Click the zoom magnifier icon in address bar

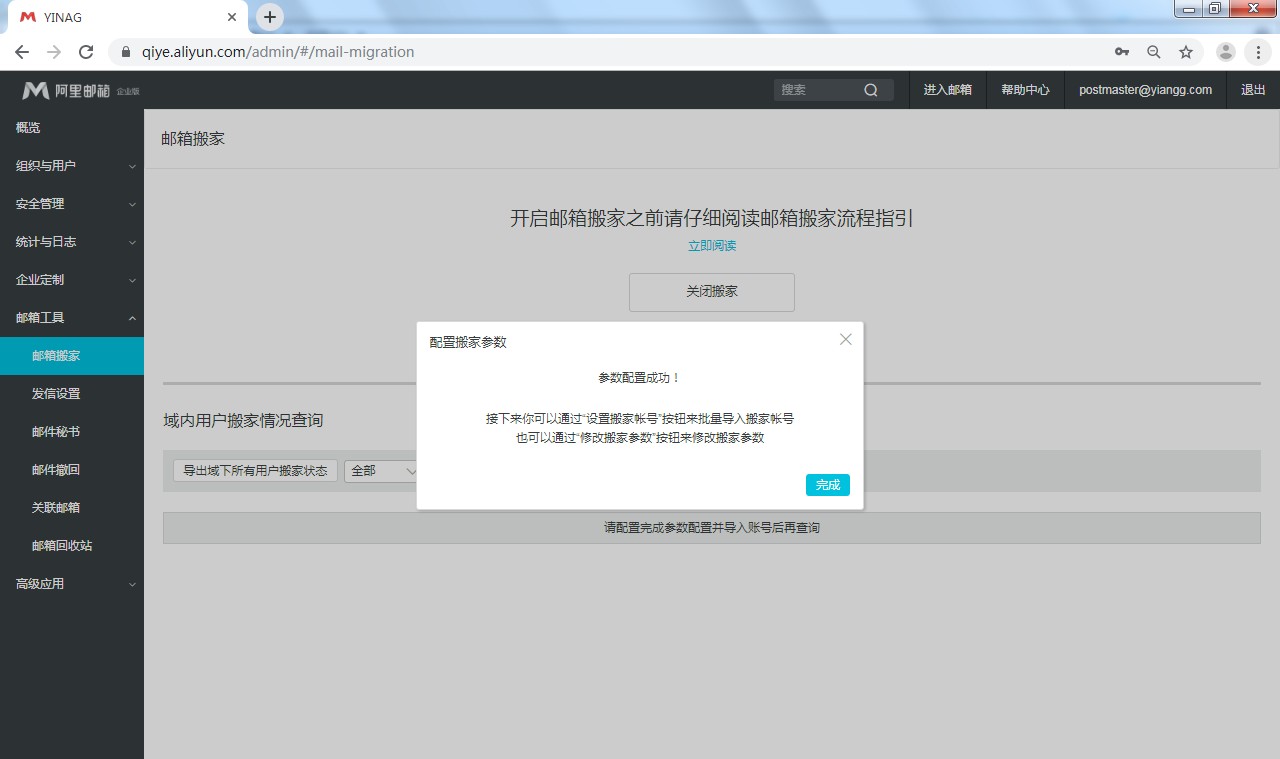[x=1154, y=52]
